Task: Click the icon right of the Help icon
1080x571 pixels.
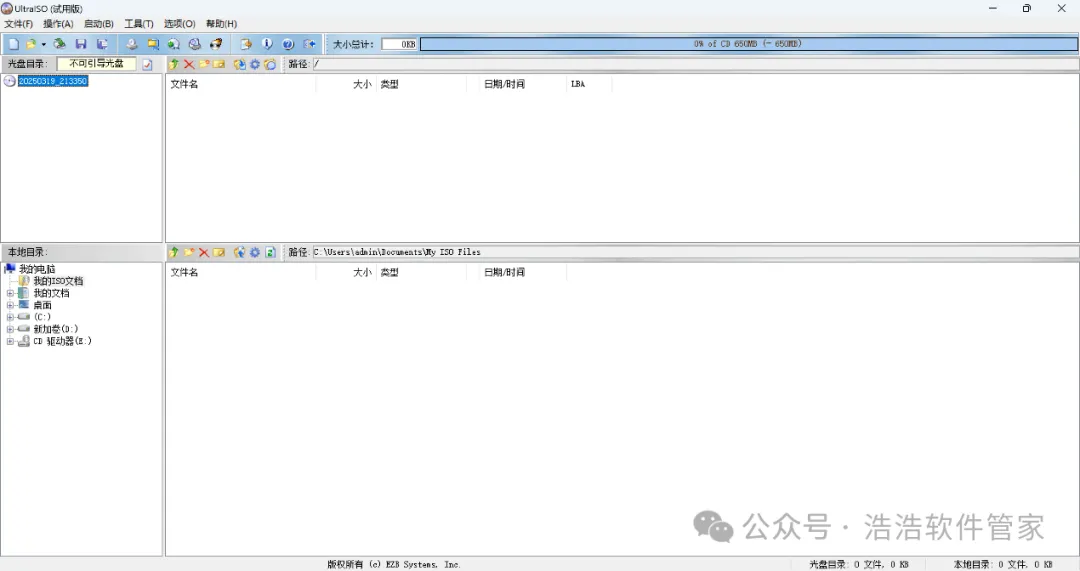Action: [x=309, y=44]
